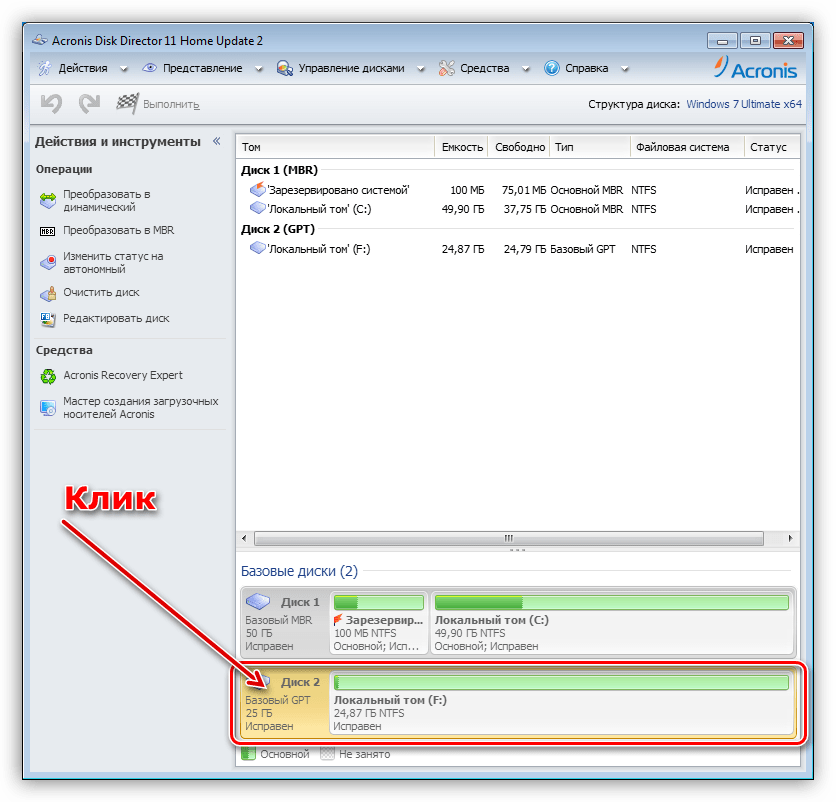Click the Acronis Recovery Expert recycle icon
Image resolution: width=836 pixels, height=802 pixels.
pyautogui.click(x=48, y=376)
